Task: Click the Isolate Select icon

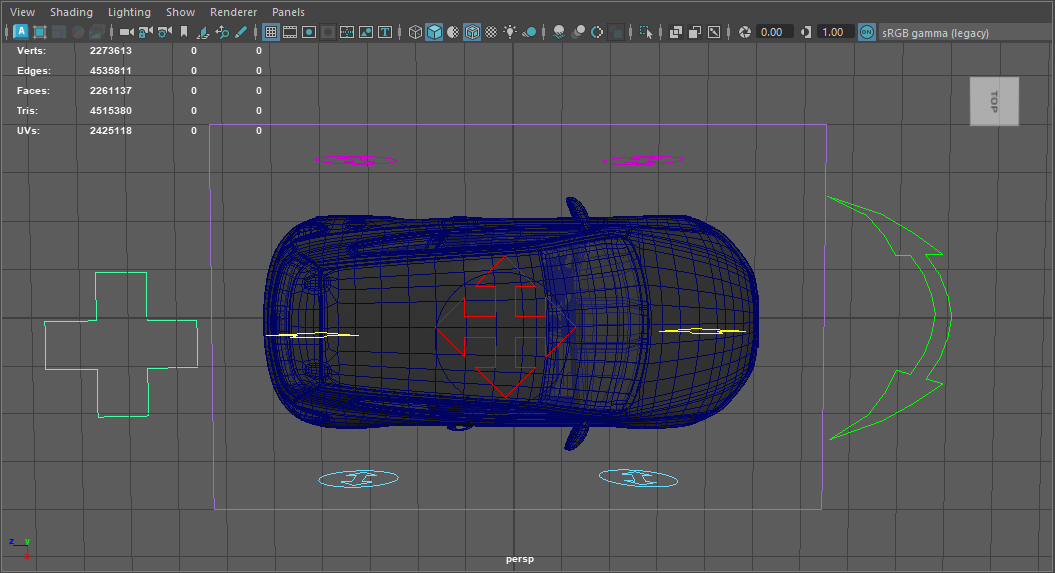Action: [x=646, y=32]
